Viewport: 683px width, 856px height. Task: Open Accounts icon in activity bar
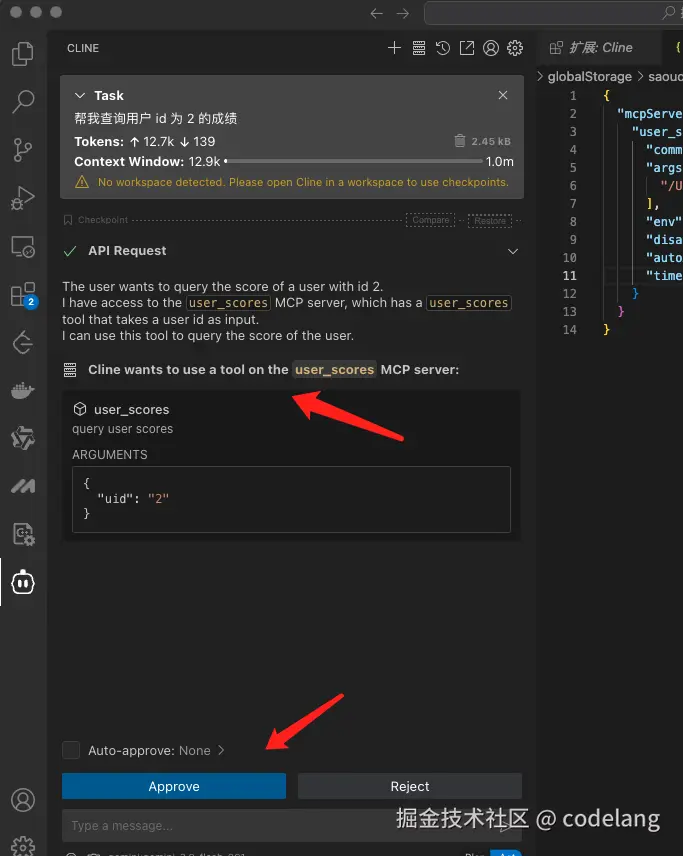click(22, 800)
